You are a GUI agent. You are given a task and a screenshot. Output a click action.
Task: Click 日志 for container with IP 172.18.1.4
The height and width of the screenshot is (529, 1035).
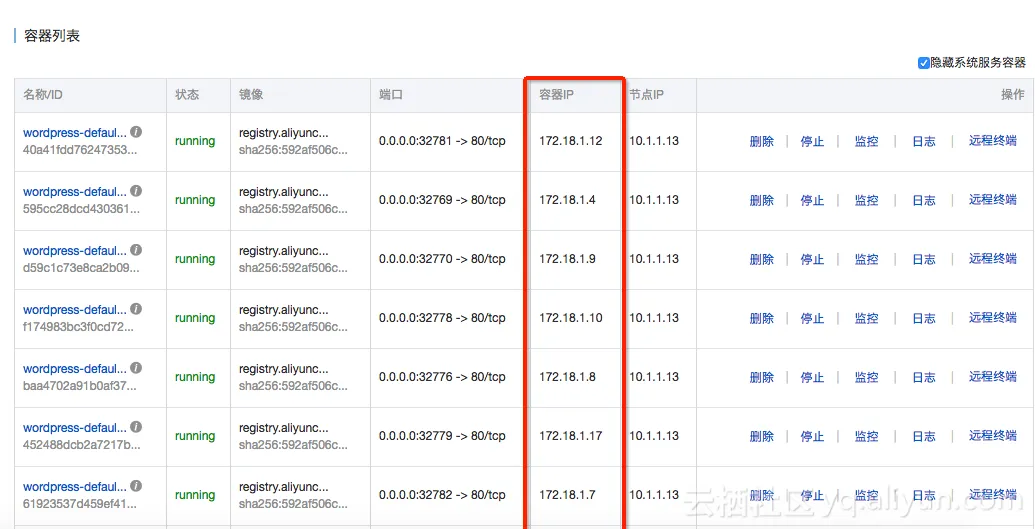pyautogui.click(x=923, y=200)
